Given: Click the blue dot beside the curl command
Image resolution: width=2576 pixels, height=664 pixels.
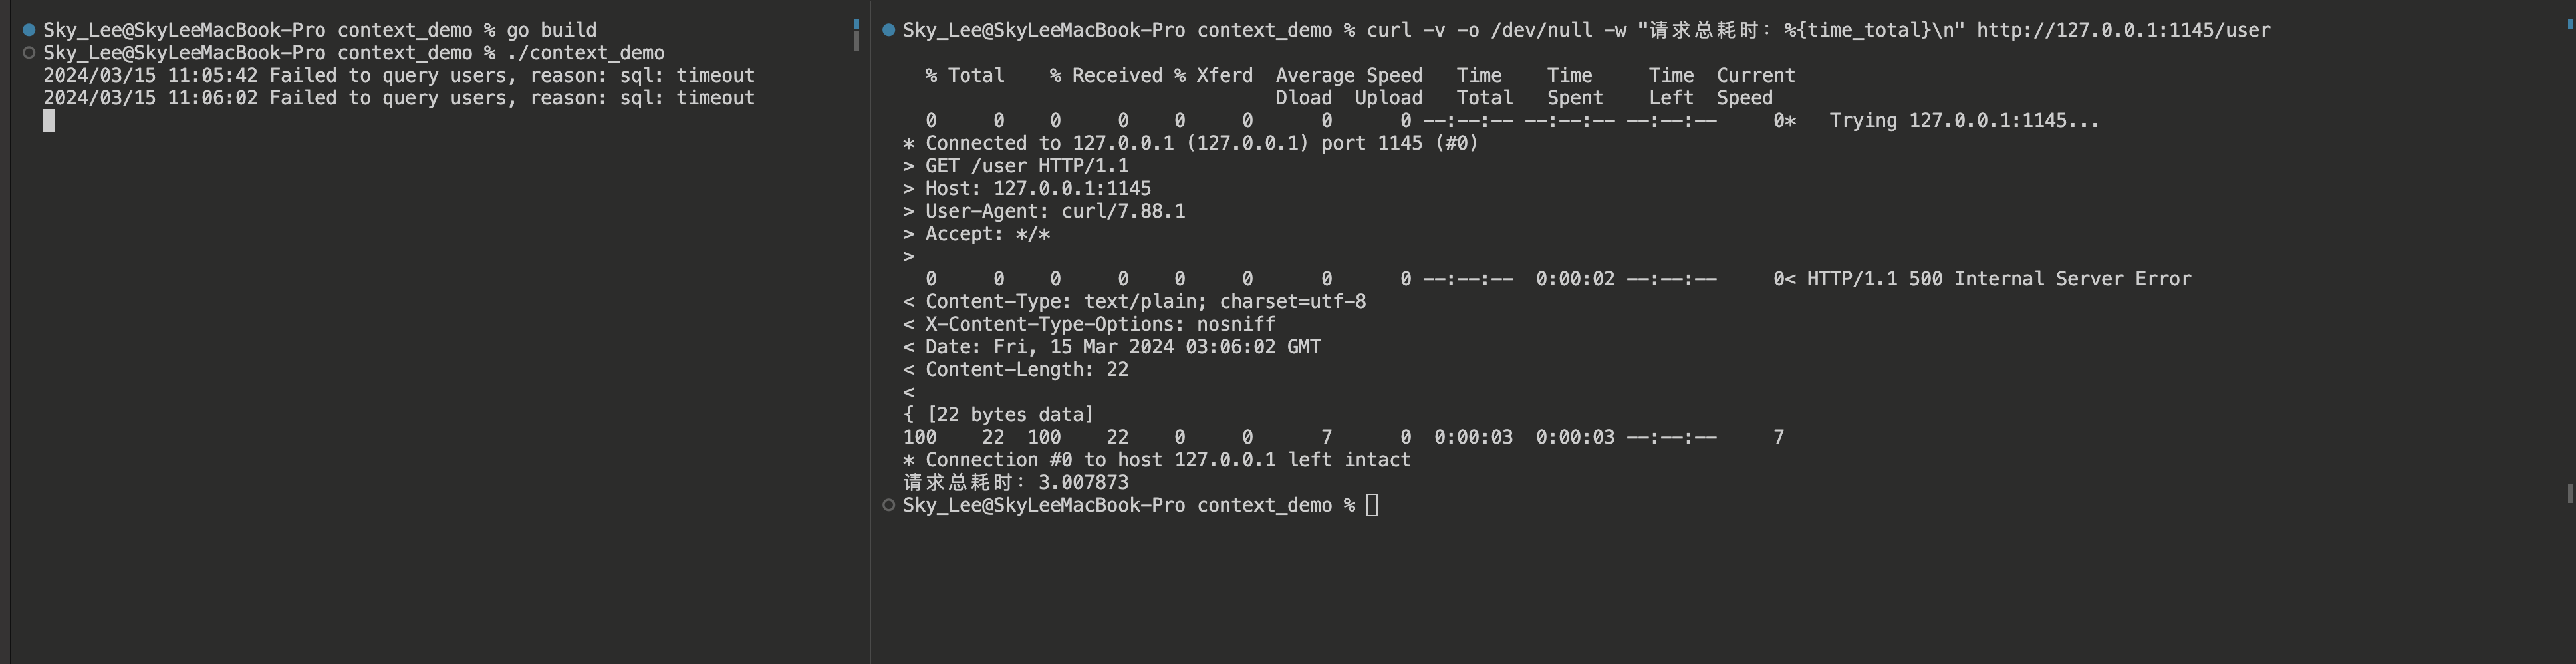Looking at the screenshot, I should point(888,30).
